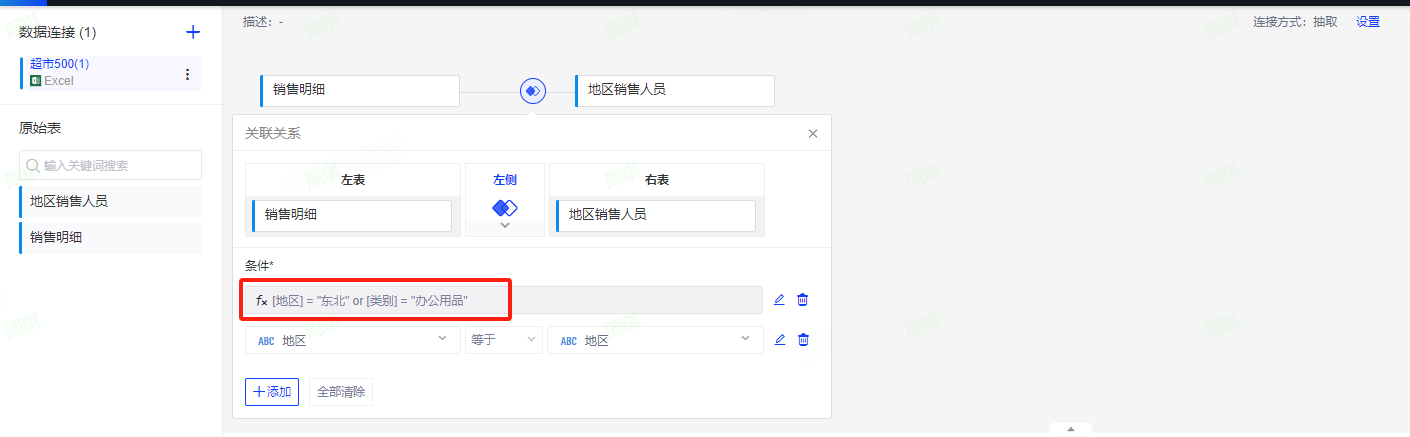Edit the formula condition row

coord(780,300)
